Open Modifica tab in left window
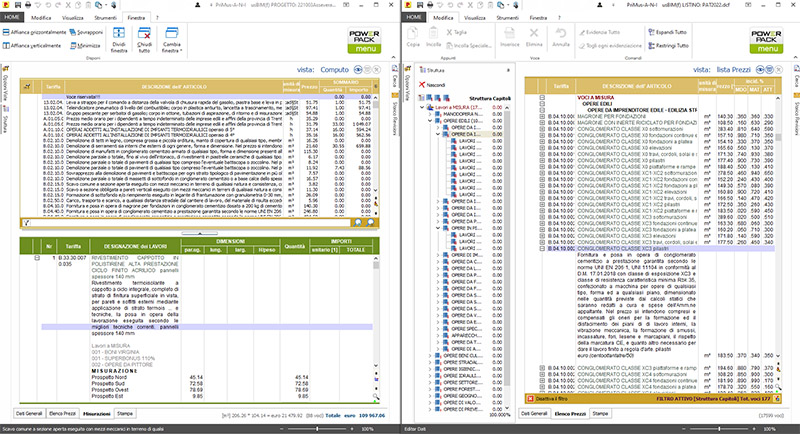The width and height of the screenshot is (800, 434). coord(41,17)
